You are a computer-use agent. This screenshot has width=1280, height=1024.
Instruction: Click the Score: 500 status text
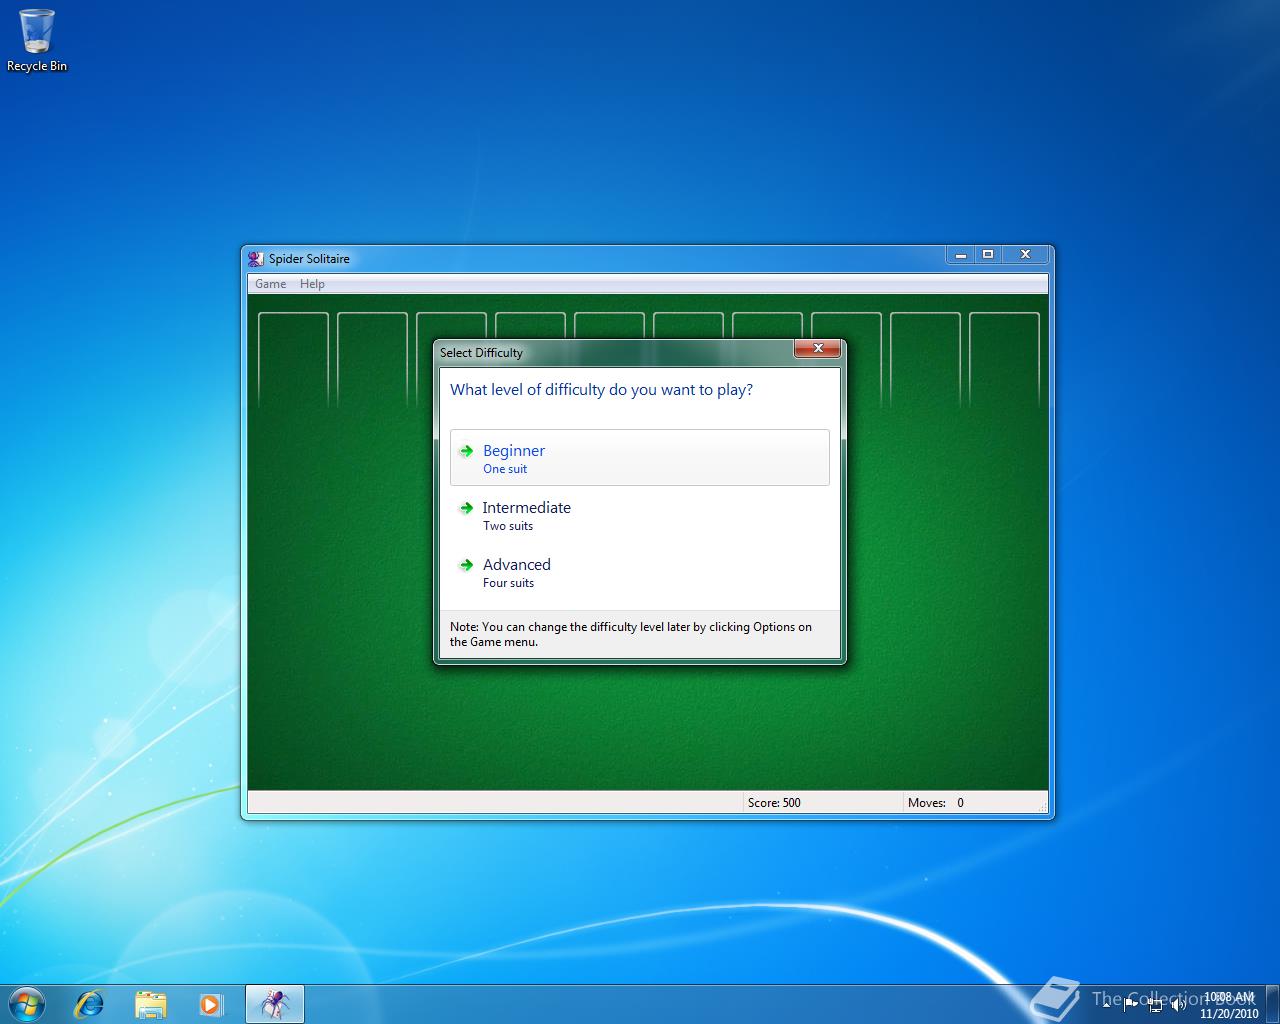click(x=774, y=803)
